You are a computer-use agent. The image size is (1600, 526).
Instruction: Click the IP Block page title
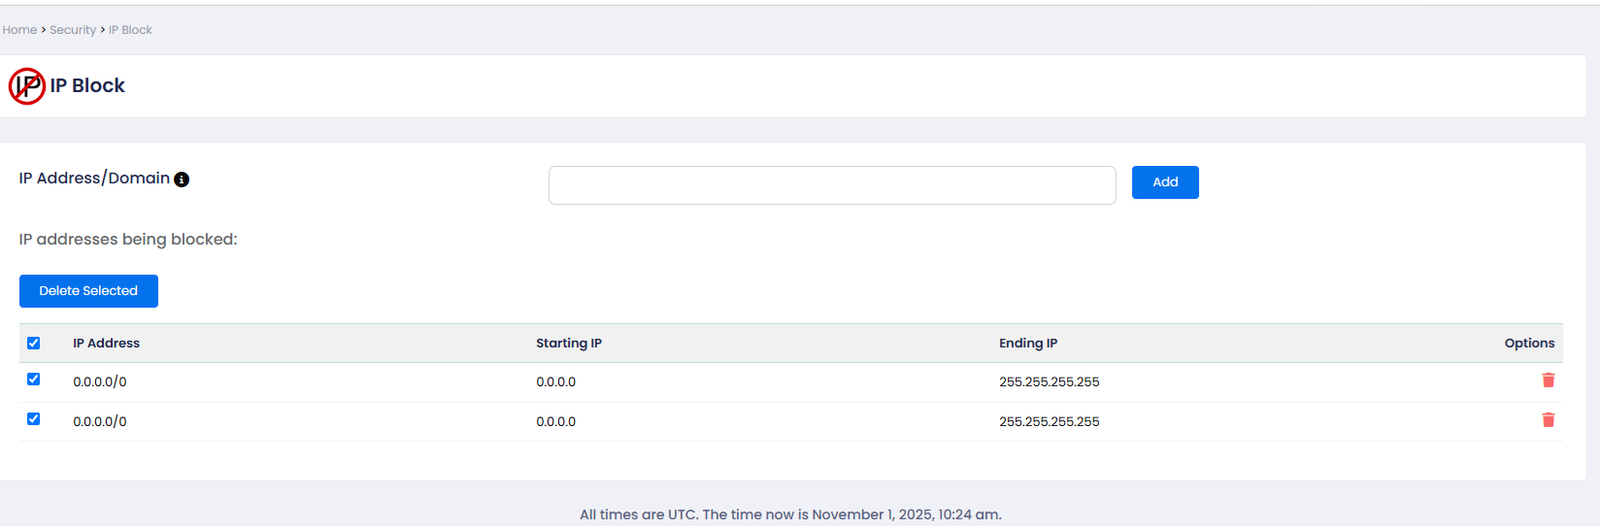coord(88,86)
